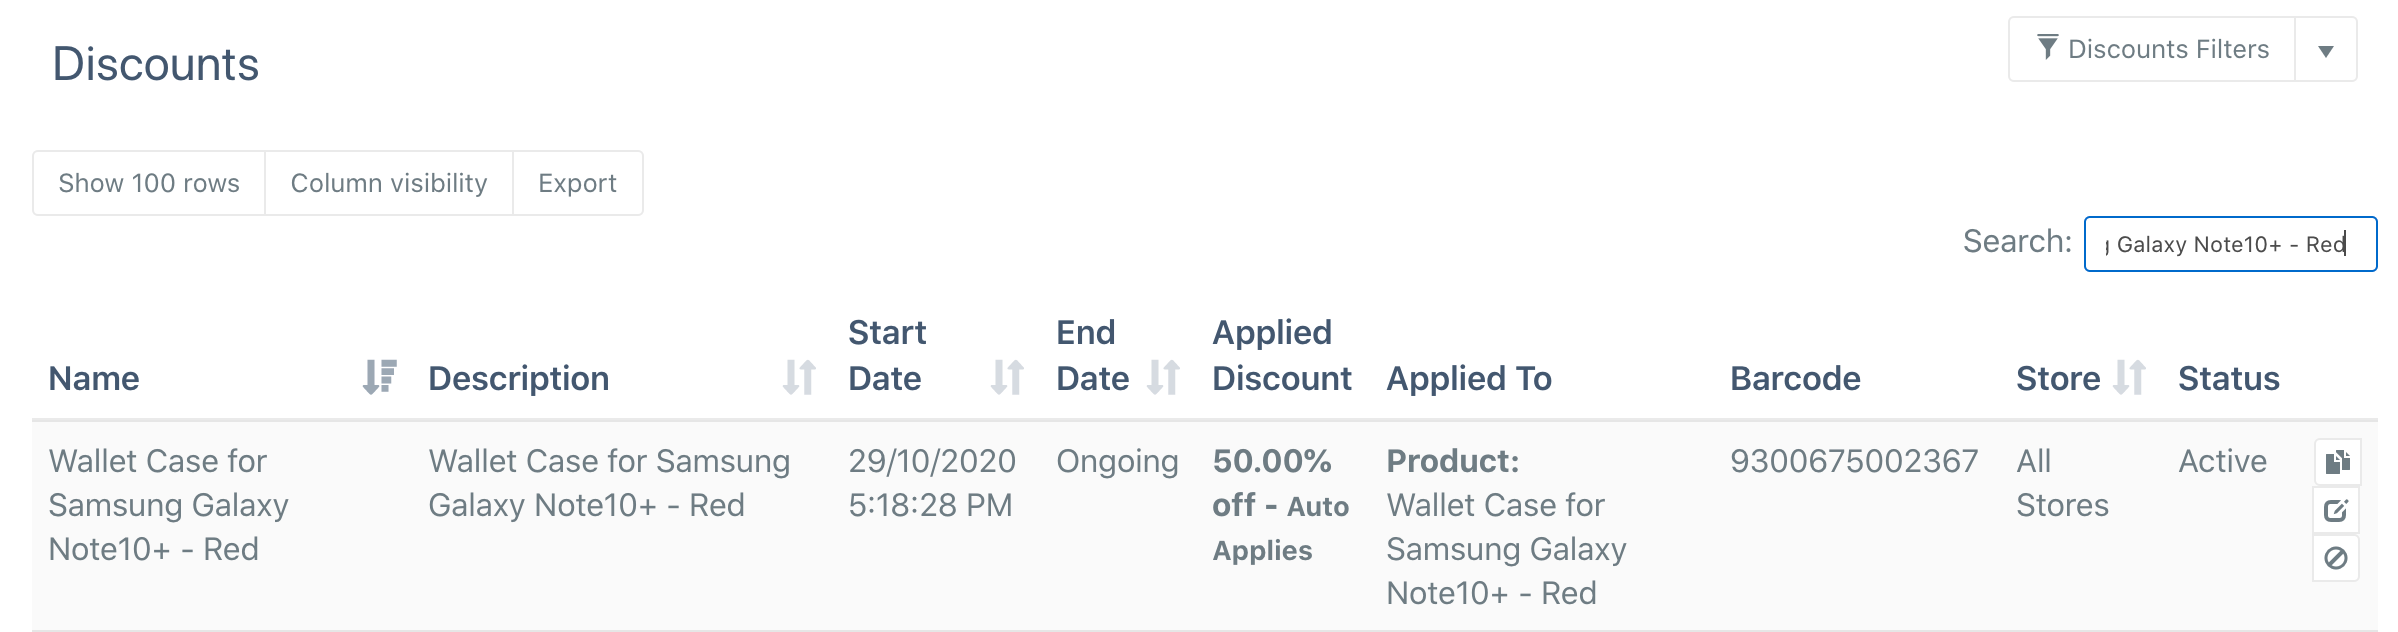Sort by Description column sort arrows
Viewport: 2398px width, 632px height.
coord(799,377)
